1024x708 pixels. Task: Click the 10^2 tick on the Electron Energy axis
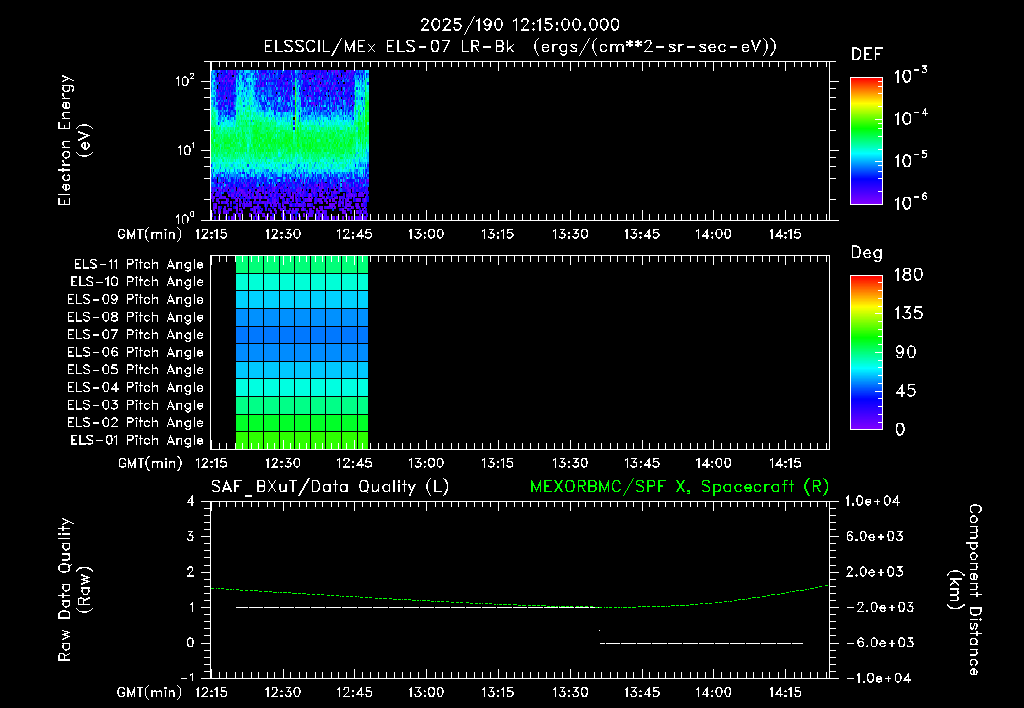click(185, 82)
